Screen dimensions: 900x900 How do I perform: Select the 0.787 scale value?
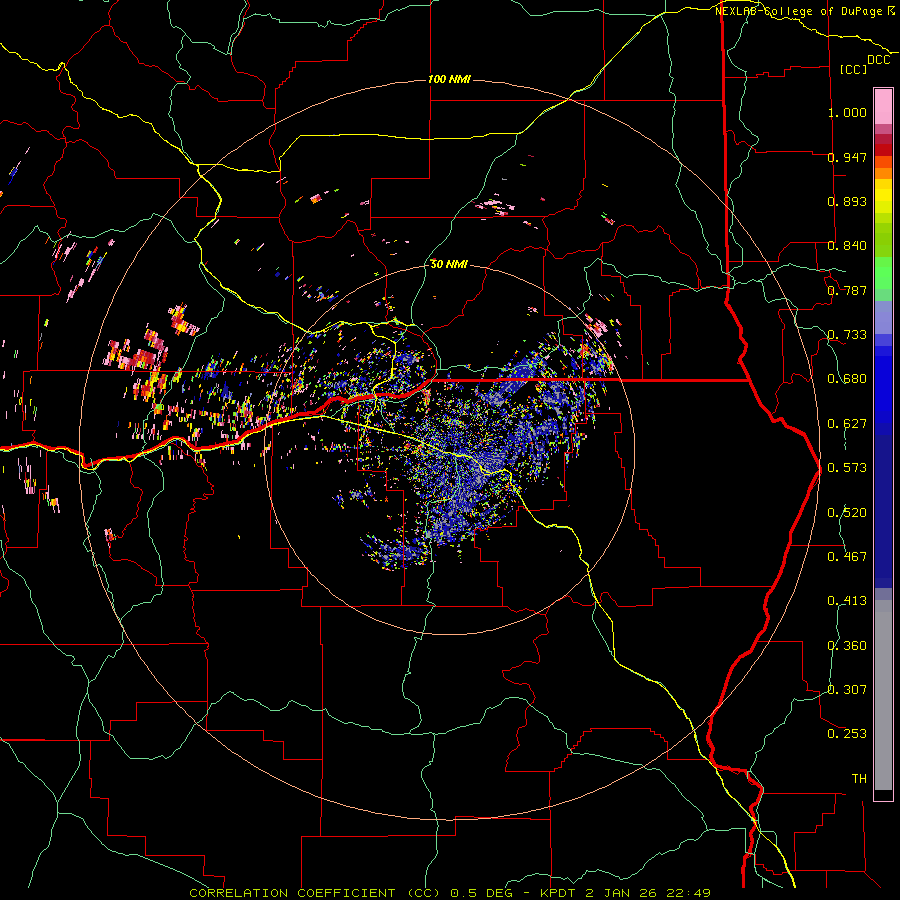point(847,290)
